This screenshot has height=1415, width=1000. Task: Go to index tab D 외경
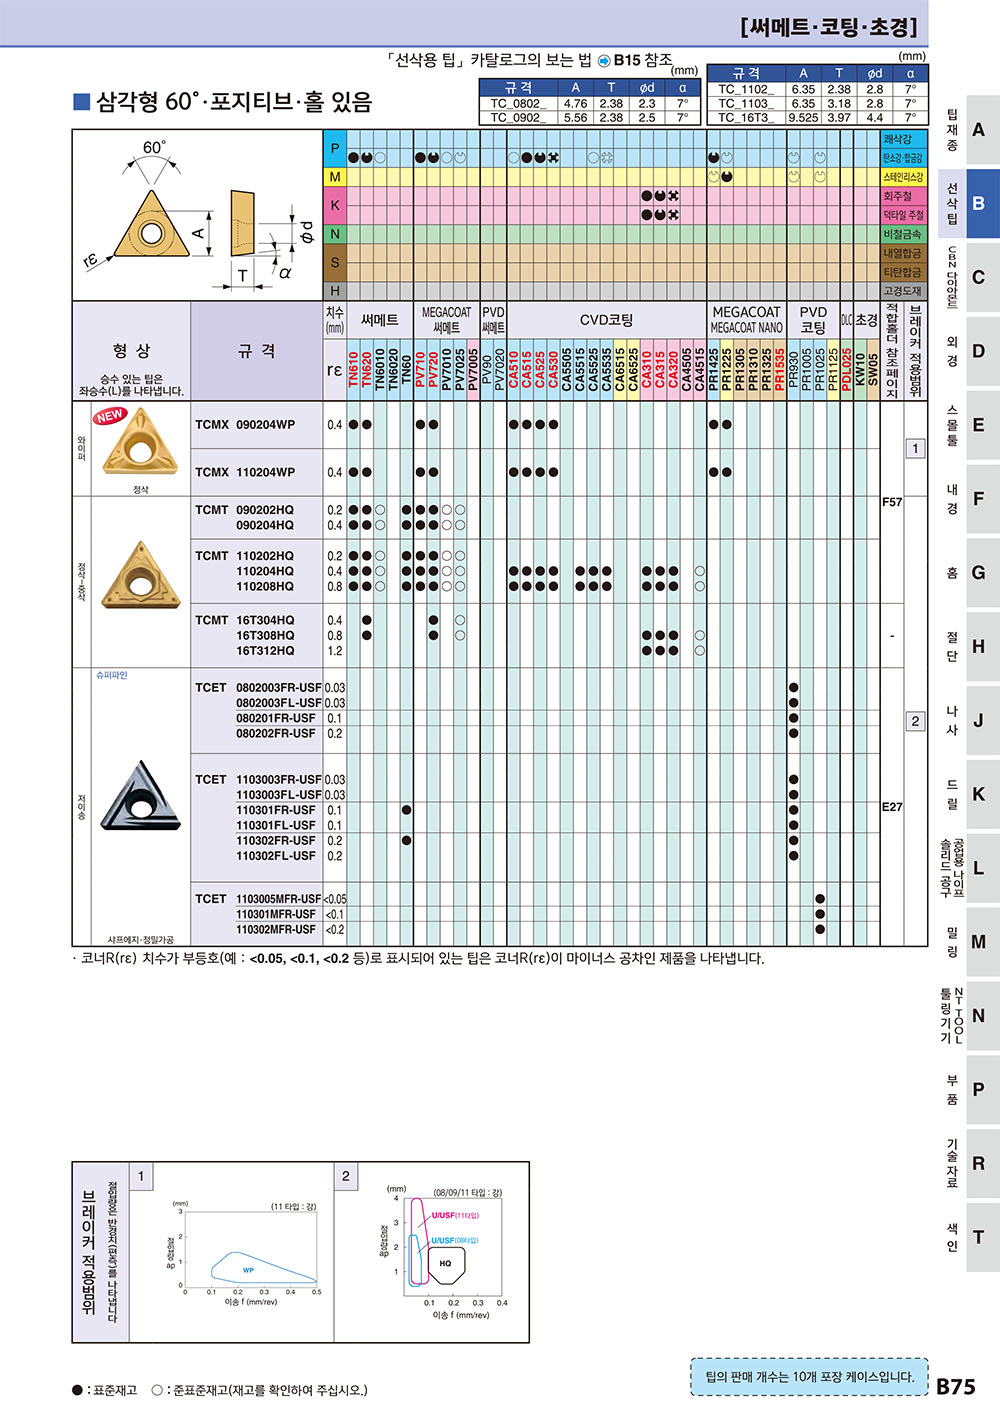pos(968,352)
